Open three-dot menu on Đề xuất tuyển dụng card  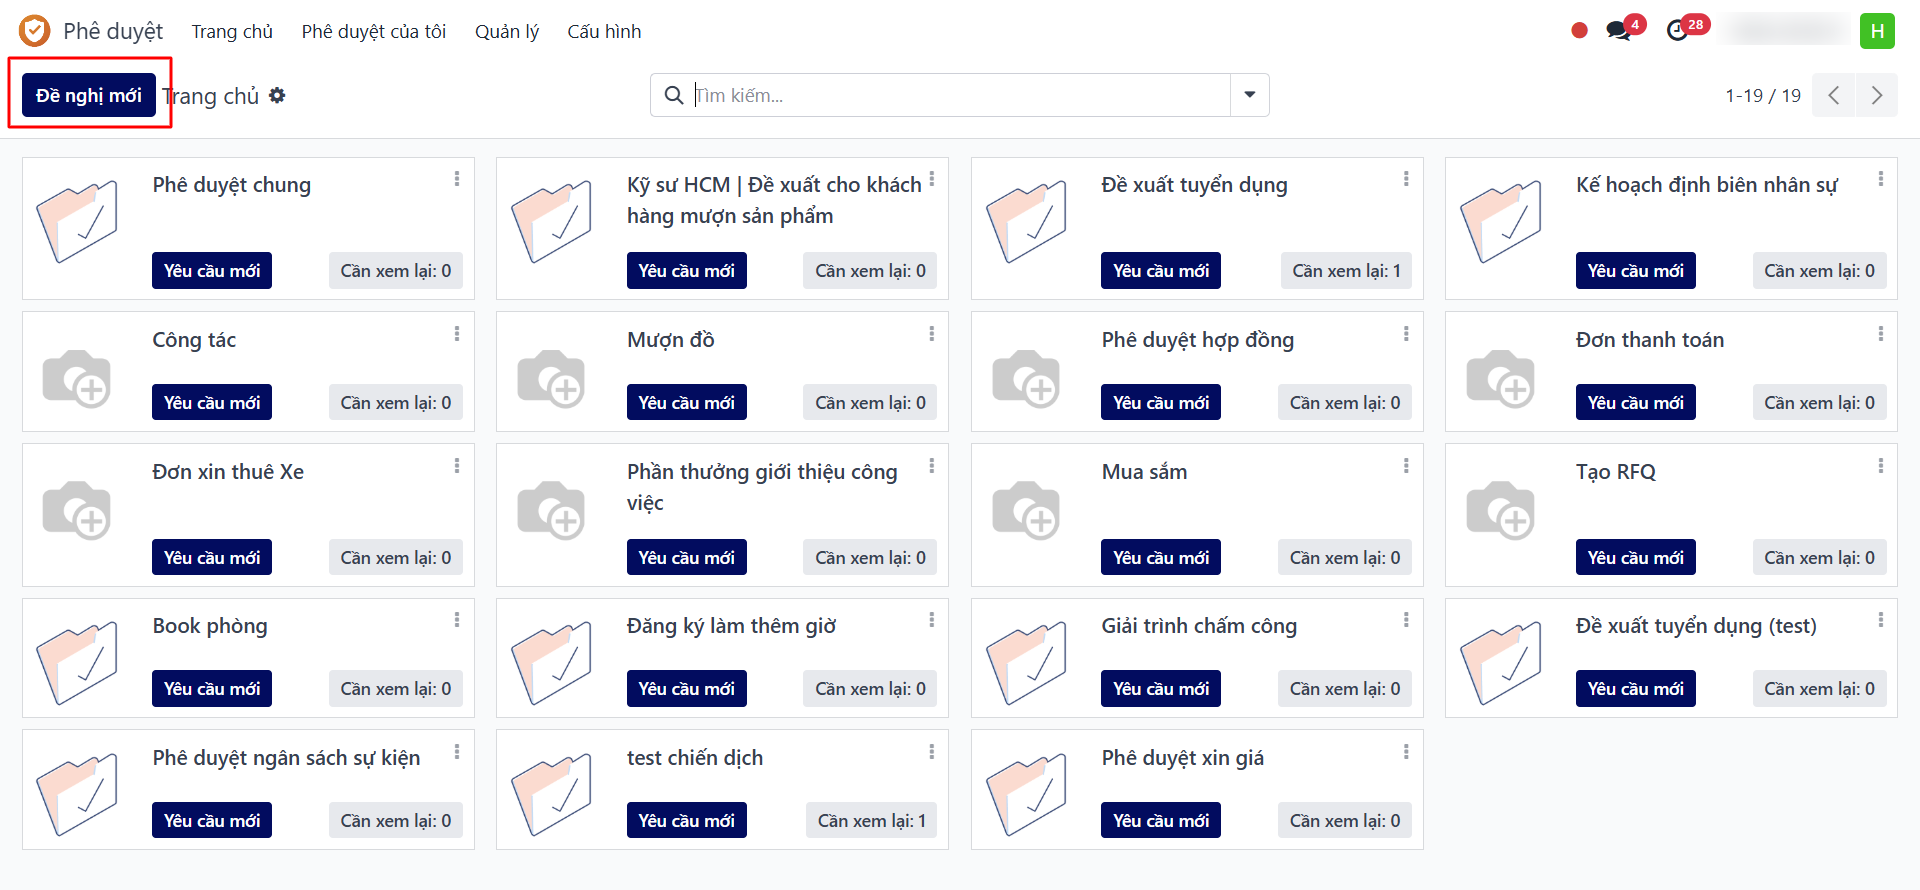(x=1405, y=179)
